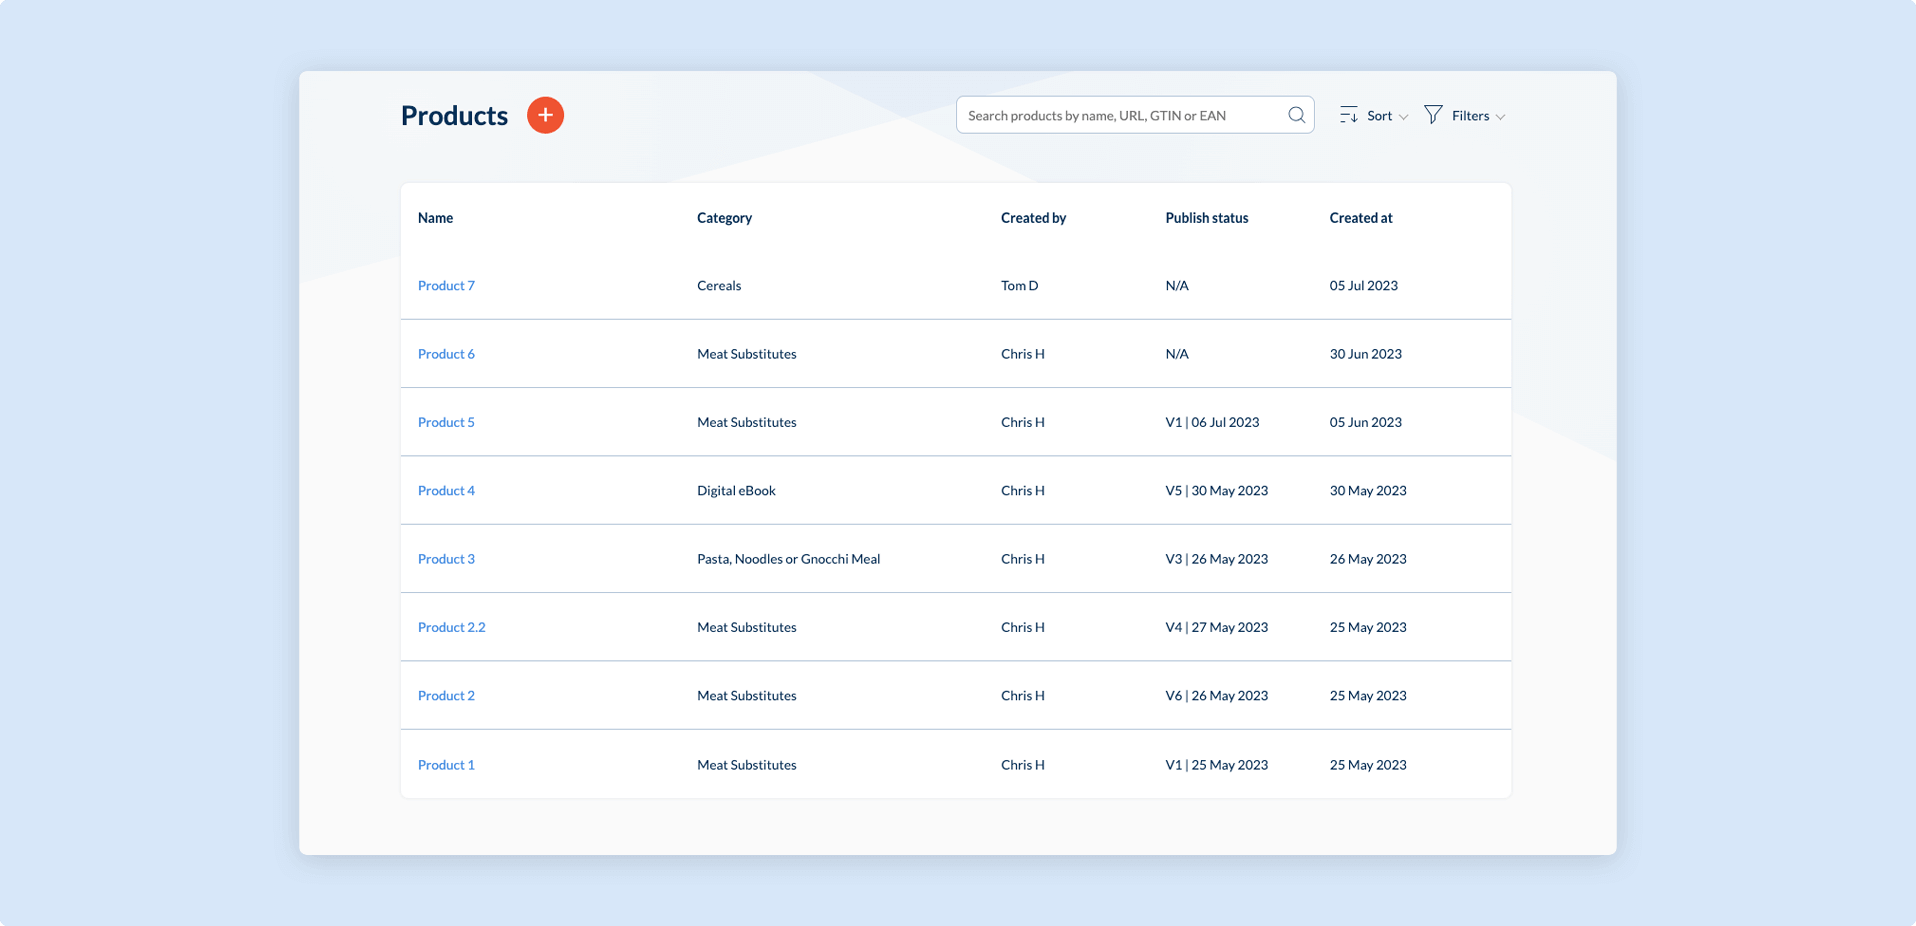1916x926 pixels.
Task: Open the Product 4 link
Action: pos(446,491)
